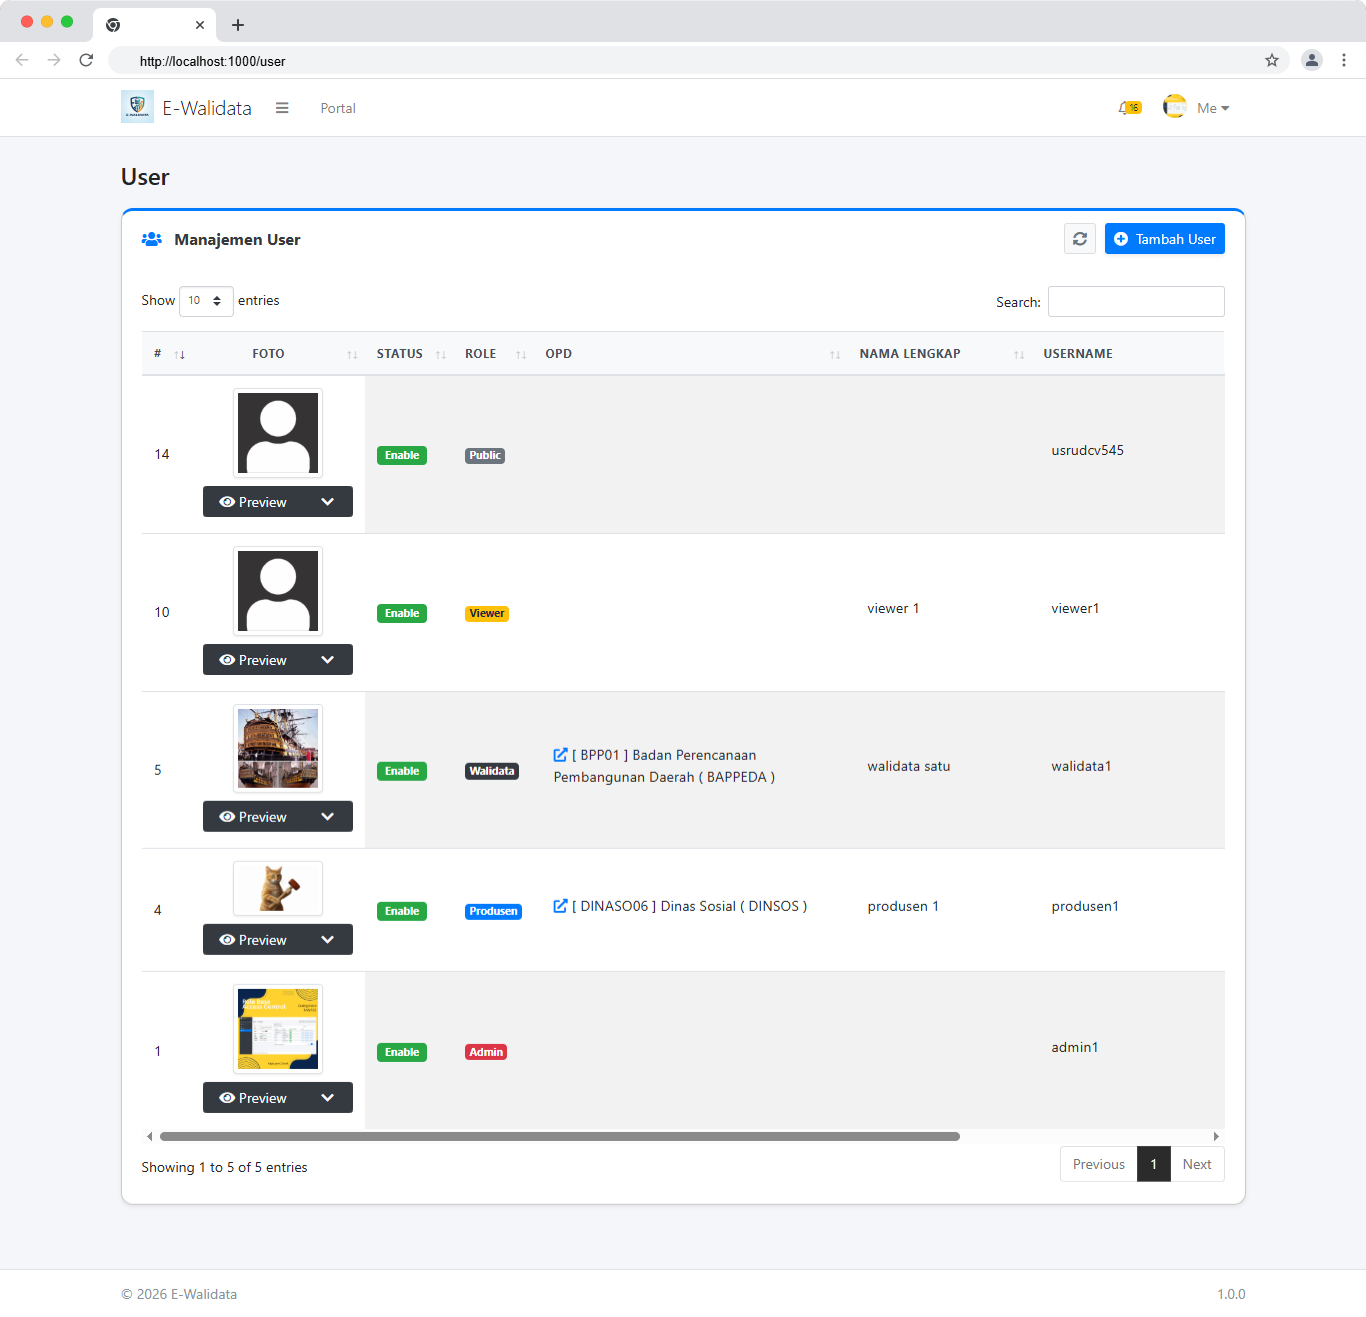
Task: Reload the page in the browser
Action: click(x=86, y=60)
